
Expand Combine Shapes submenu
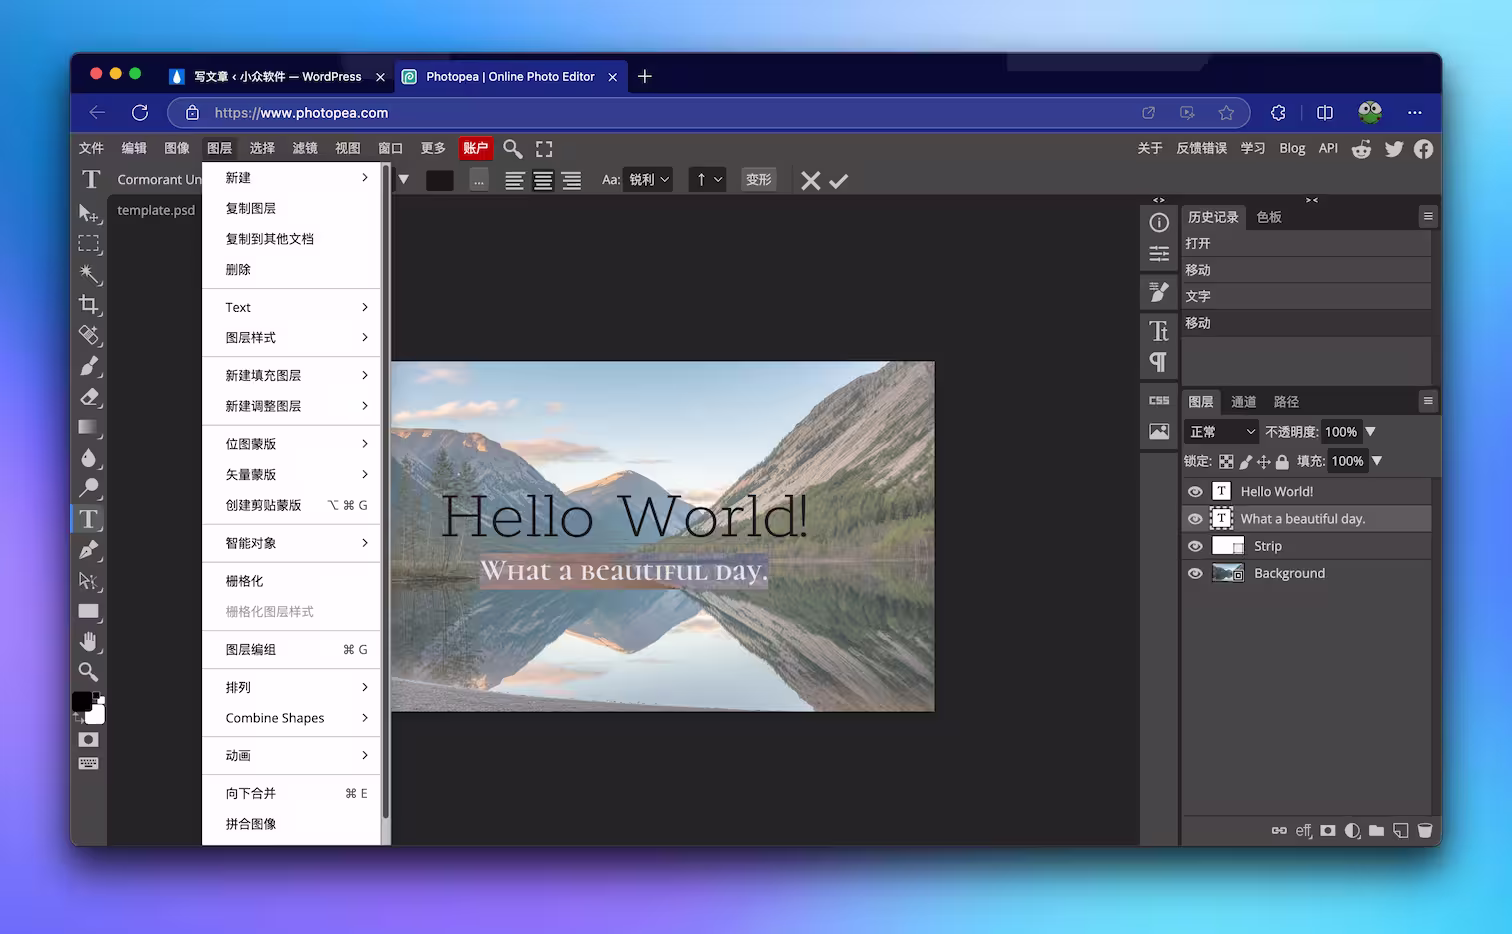(292, 718)
